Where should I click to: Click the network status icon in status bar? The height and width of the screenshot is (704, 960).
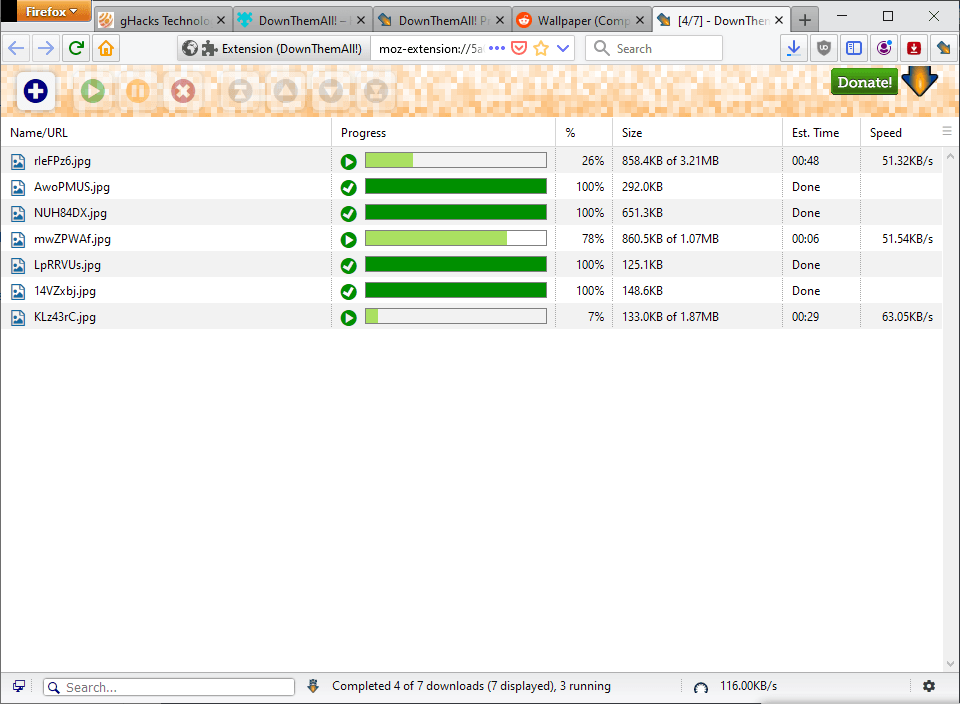(19, 686)
